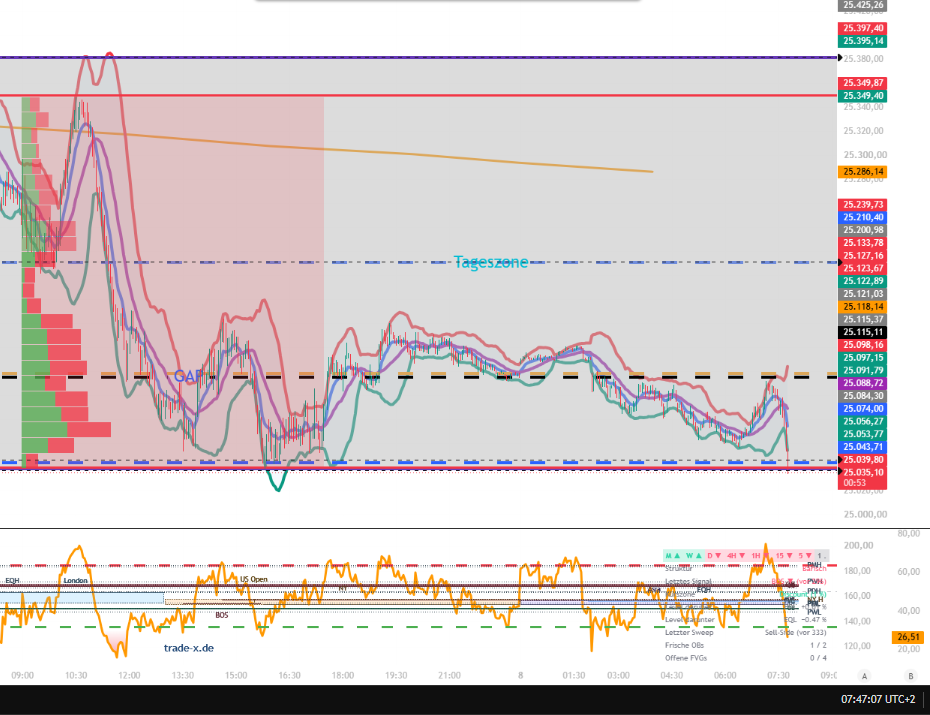Image resolution: width=930 pixels, height=715 pixels.
Task: Click the US Open session label
Action: (x=254, y=579)
